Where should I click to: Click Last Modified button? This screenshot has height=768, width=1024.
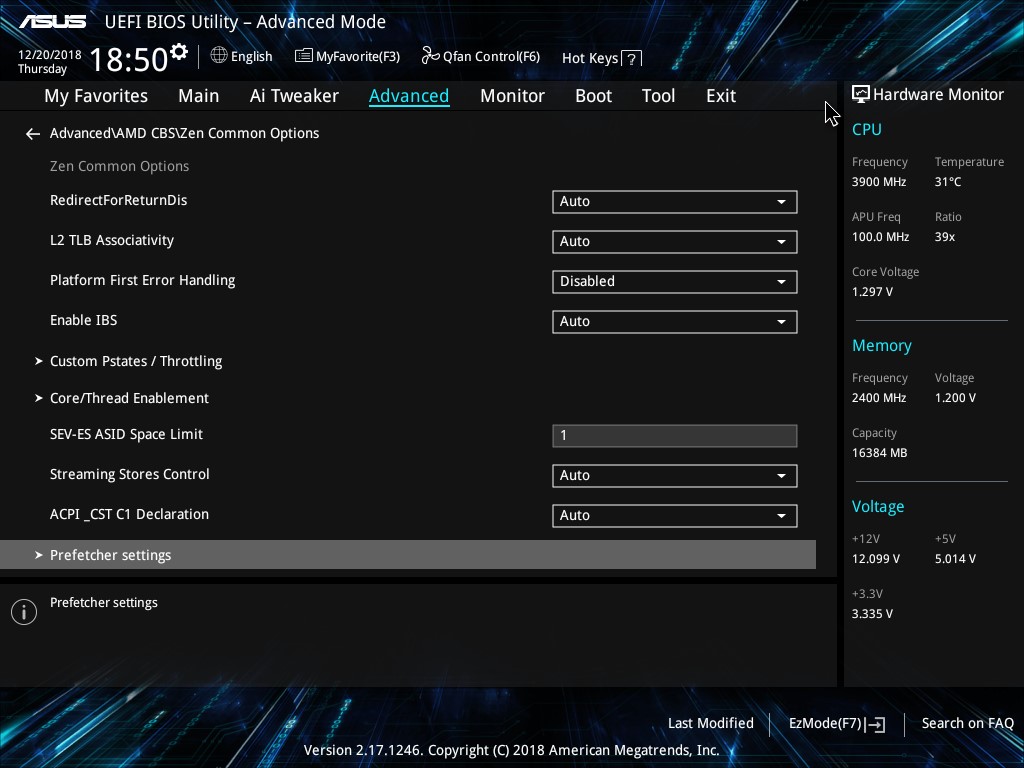click(x=711, y=723)
